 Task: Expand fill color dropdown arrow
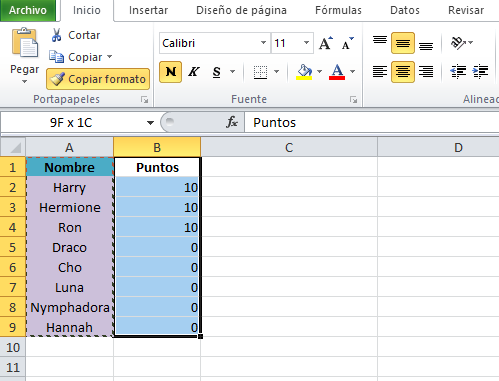319,72
